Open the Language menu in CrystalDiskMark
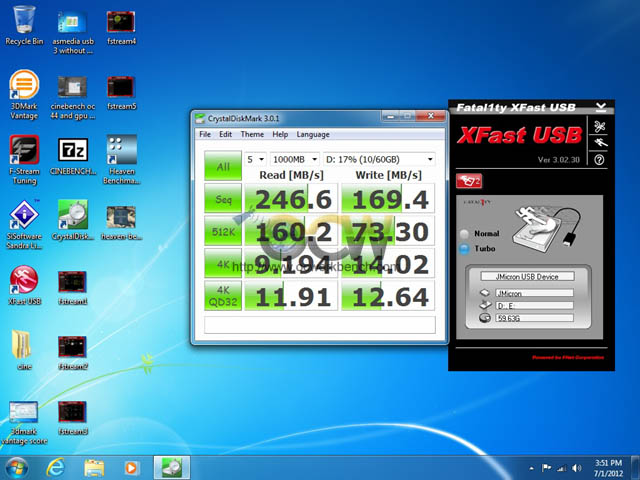The image size is (640, 480). (313, 134)
